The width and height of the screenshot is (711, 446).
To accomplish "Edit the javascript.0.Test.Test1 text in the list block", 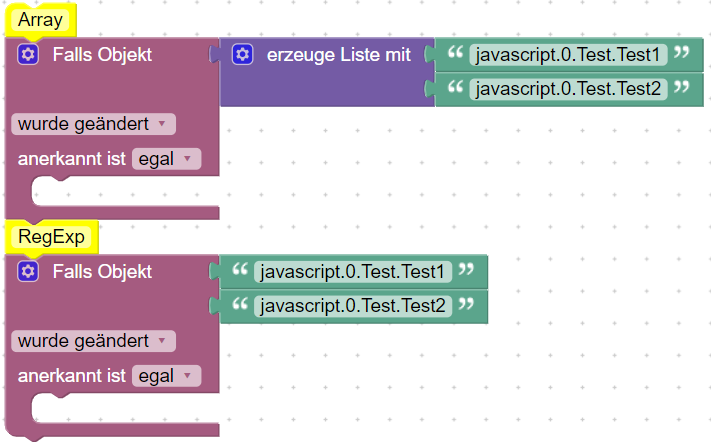I will point(569,55).
